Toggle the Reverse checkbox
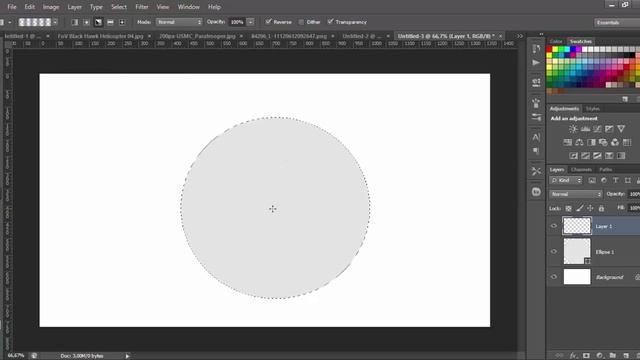The image size is (640, 360). click(268, 22)
